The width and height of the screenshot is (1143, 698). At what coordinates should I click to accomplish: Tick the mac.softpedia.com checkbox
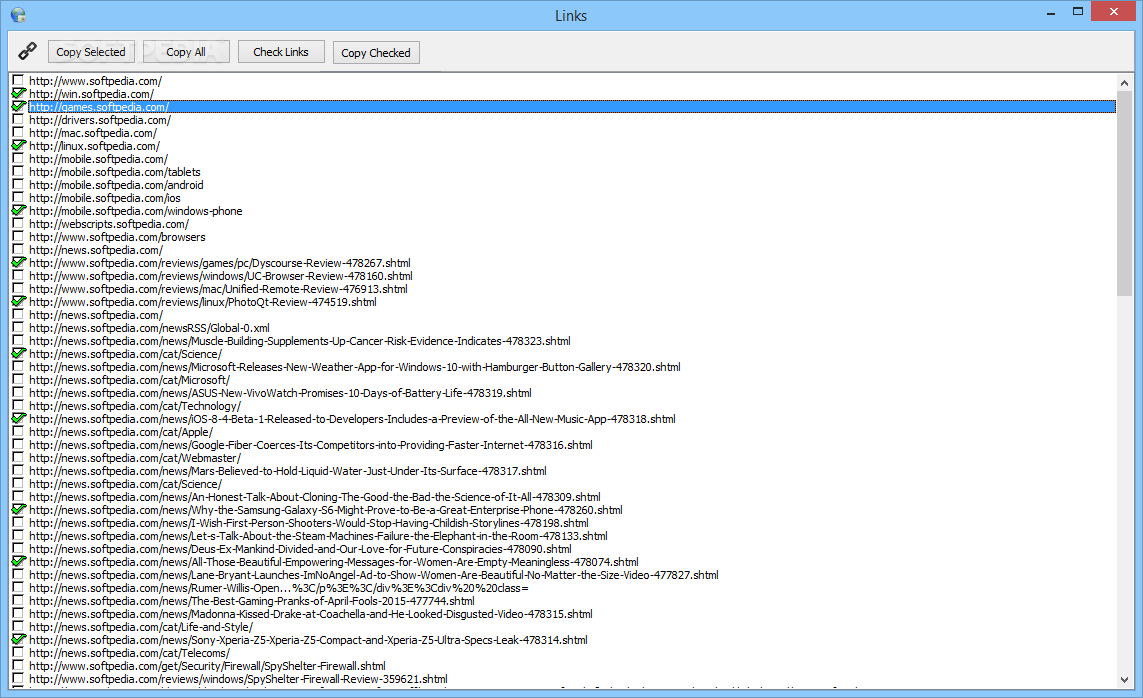coord(17,133)
